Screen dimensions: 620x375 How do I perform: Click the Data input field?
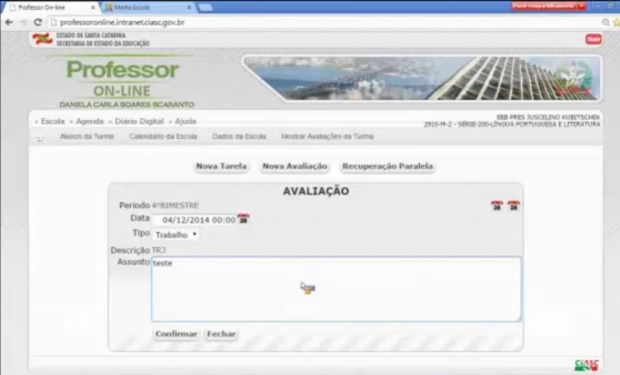(x=195, y=220)
